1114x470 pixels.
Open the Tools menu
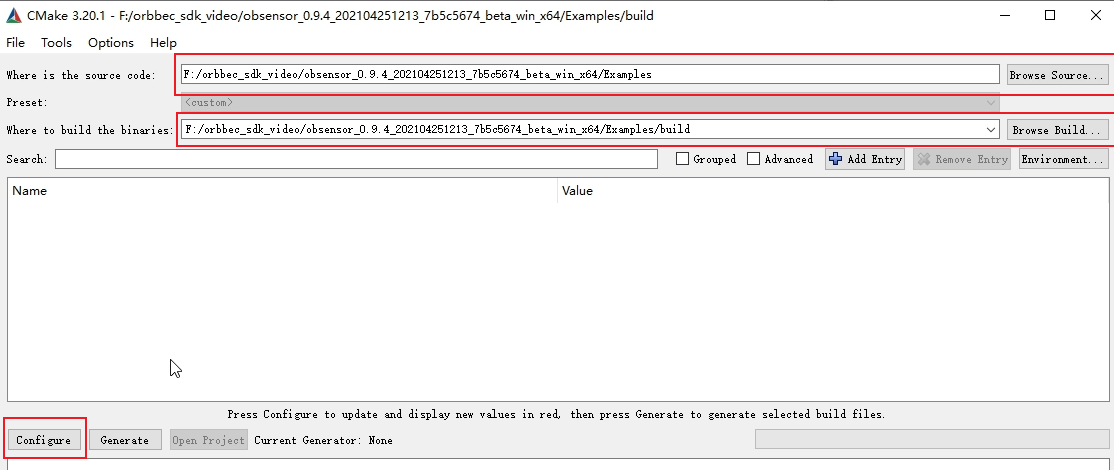point(56,43)
